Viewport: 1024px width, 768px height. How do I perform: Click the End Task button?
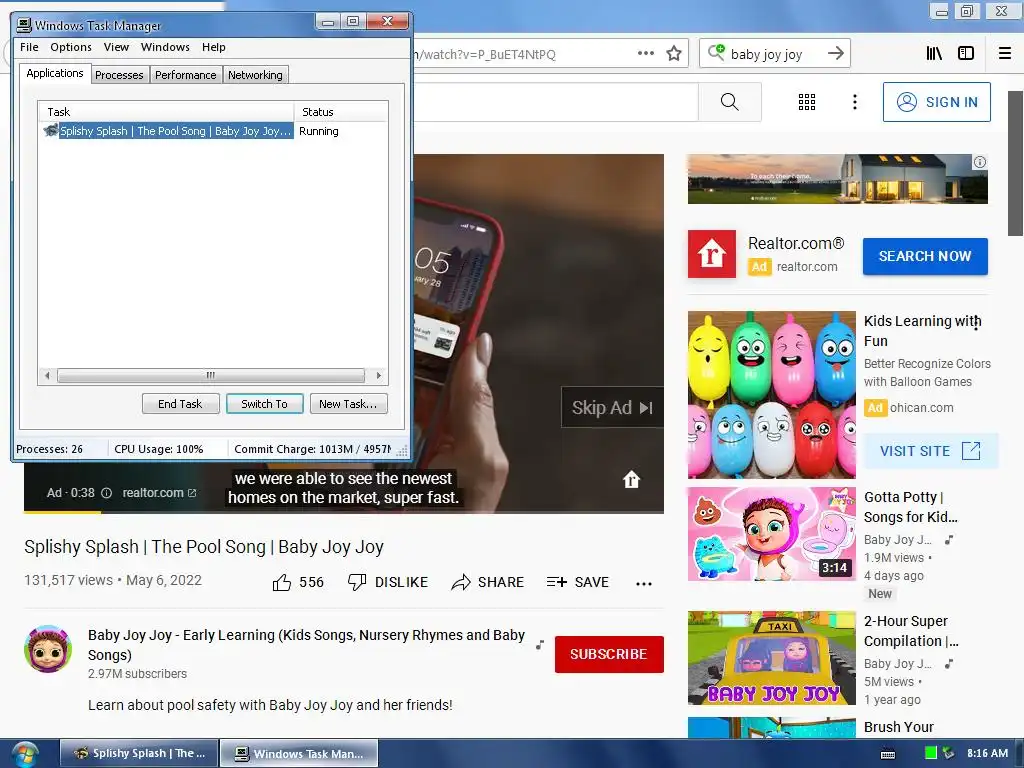tap(180, 404)
